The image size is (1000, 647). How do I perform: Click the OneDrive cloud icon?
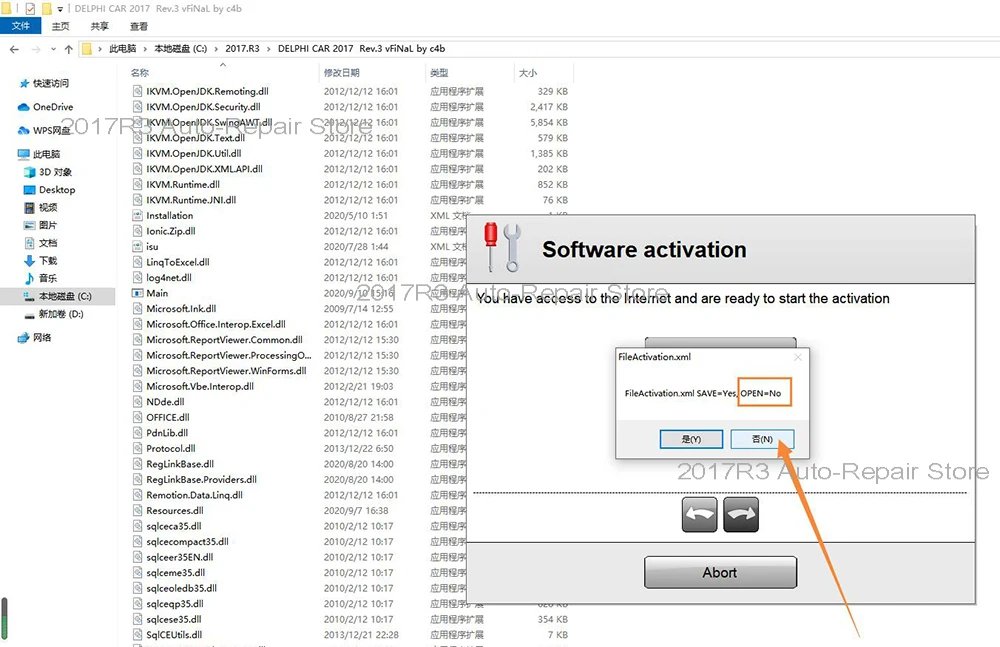(x=24, y=107)
